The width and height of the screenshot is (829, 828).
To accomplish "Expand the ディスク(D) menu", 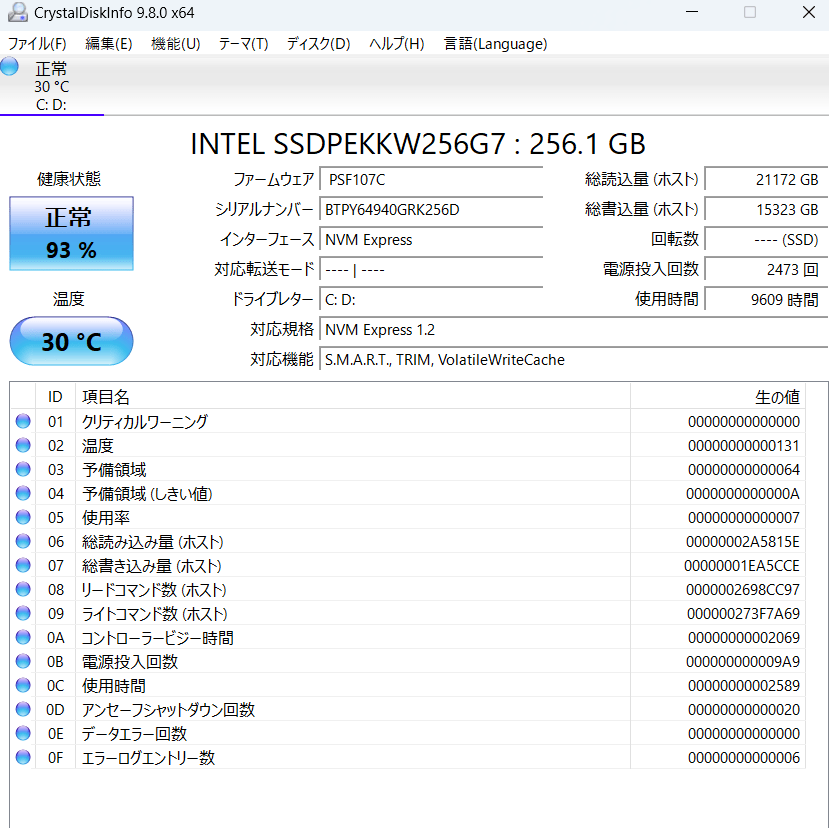I will pyautogui.click(x=318, y=44).
